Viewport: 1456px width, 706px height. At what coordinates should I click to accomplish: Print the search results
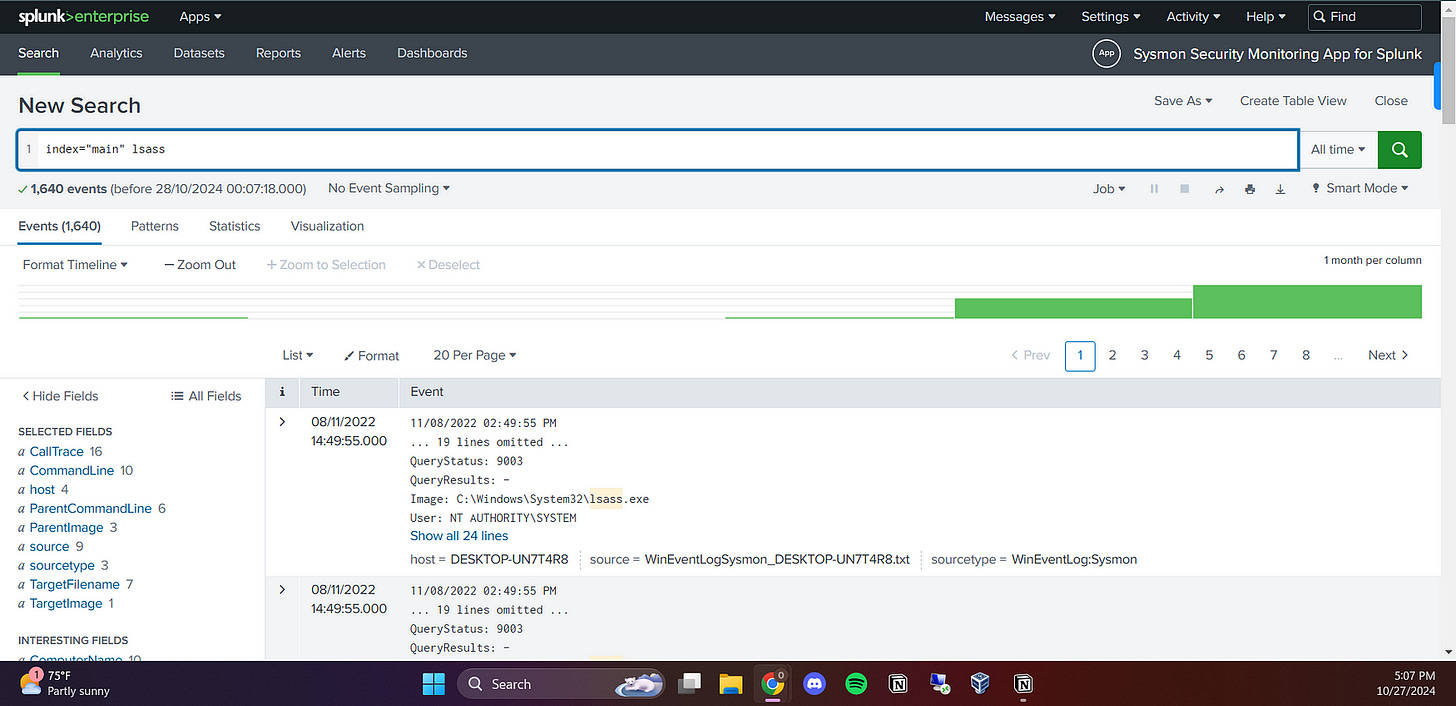[x=1249, y=189]
